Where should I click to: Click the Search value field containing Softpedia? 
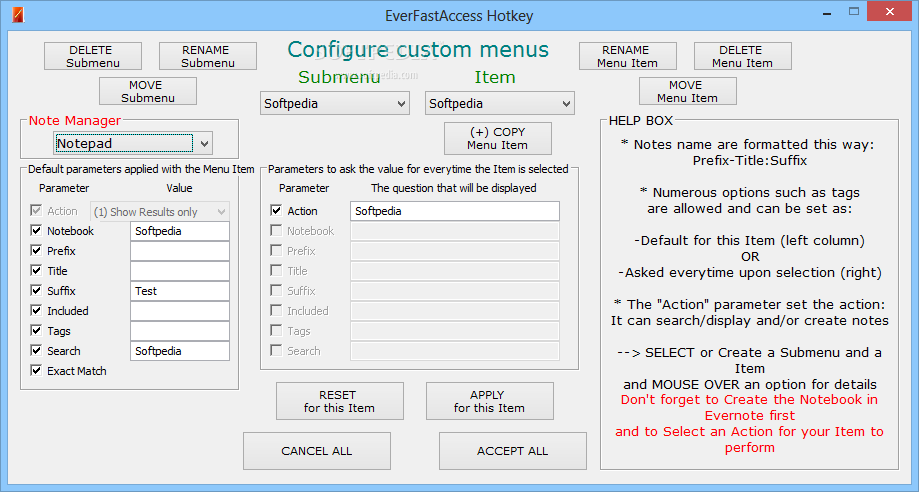point(180,351)
